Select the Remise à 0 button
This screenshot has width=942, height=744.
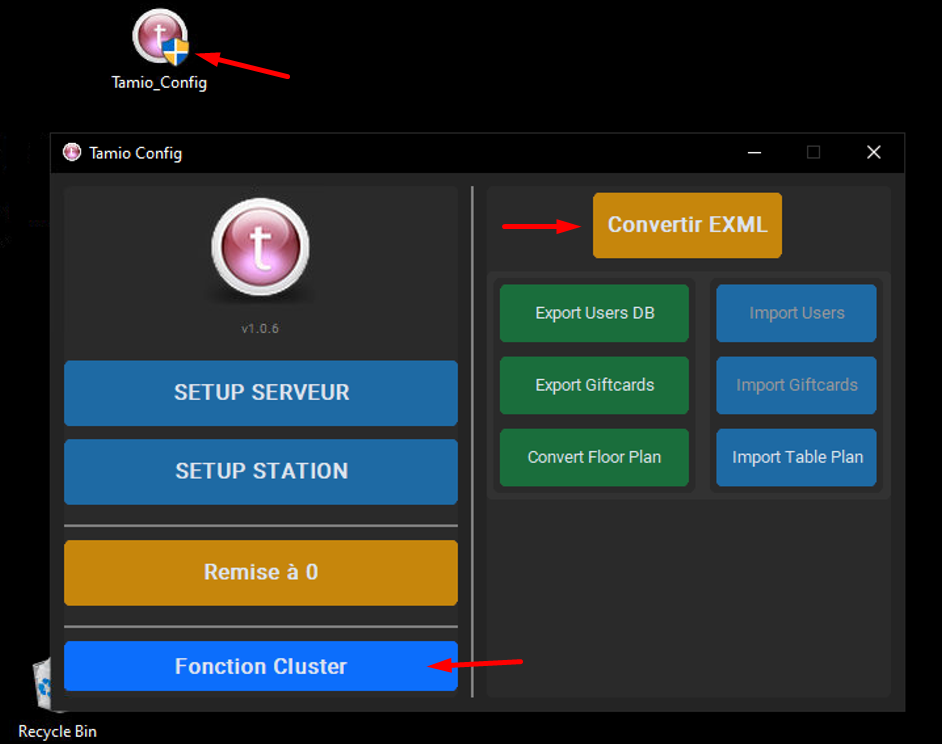[261, 573]
